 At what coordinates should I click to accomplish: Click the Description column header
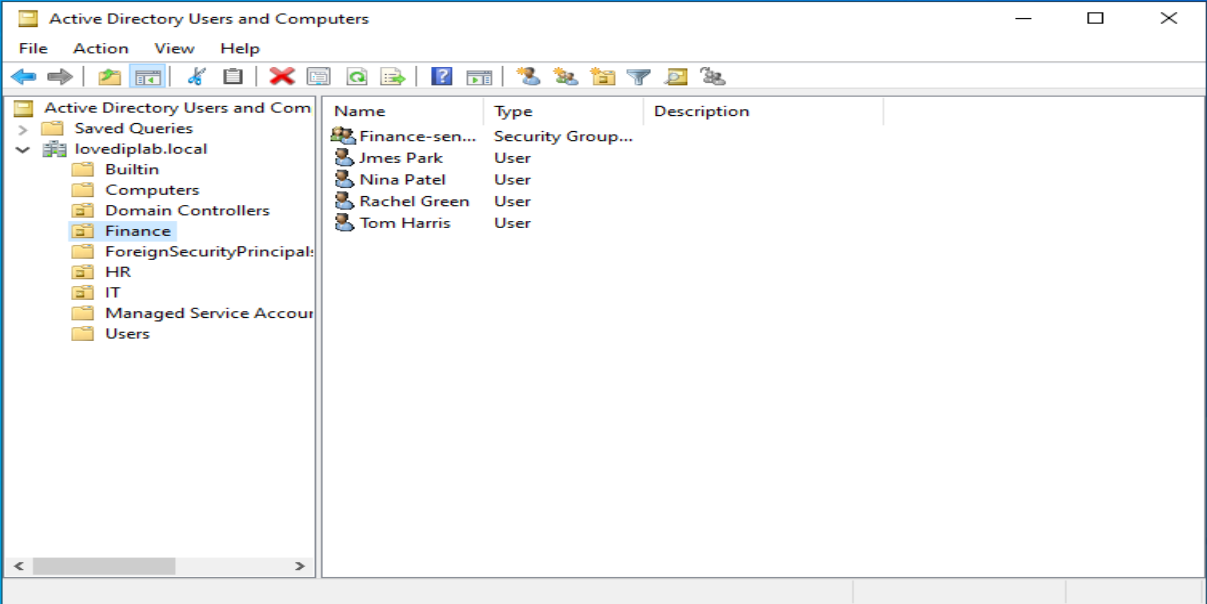tap(701, 111)
